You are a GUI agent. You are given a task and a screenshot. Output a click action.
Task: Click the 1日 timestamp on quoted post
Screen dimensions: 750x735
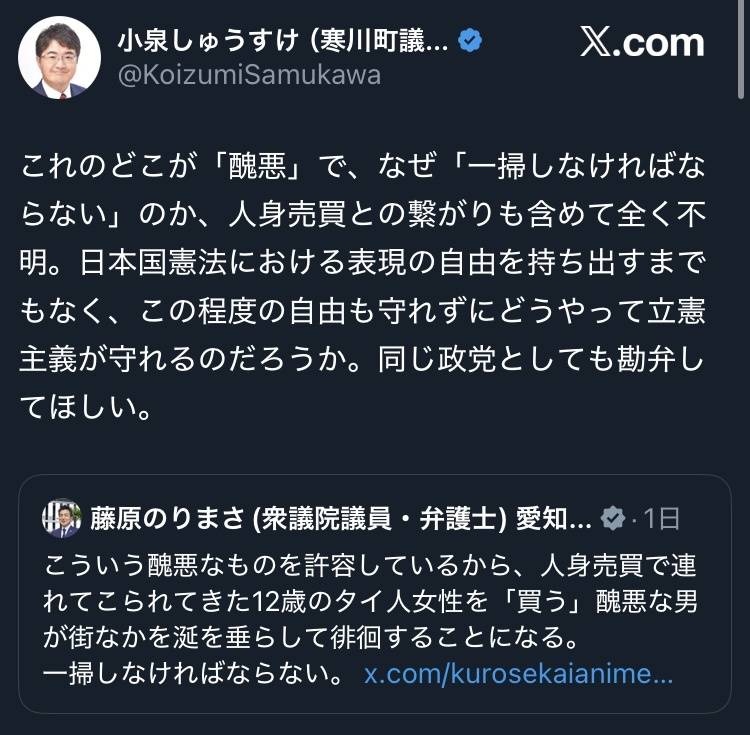point(661,518)
